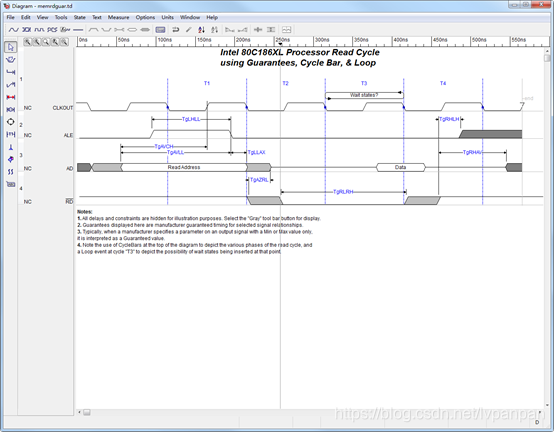Open the Units menu

(x=167, y=17)
